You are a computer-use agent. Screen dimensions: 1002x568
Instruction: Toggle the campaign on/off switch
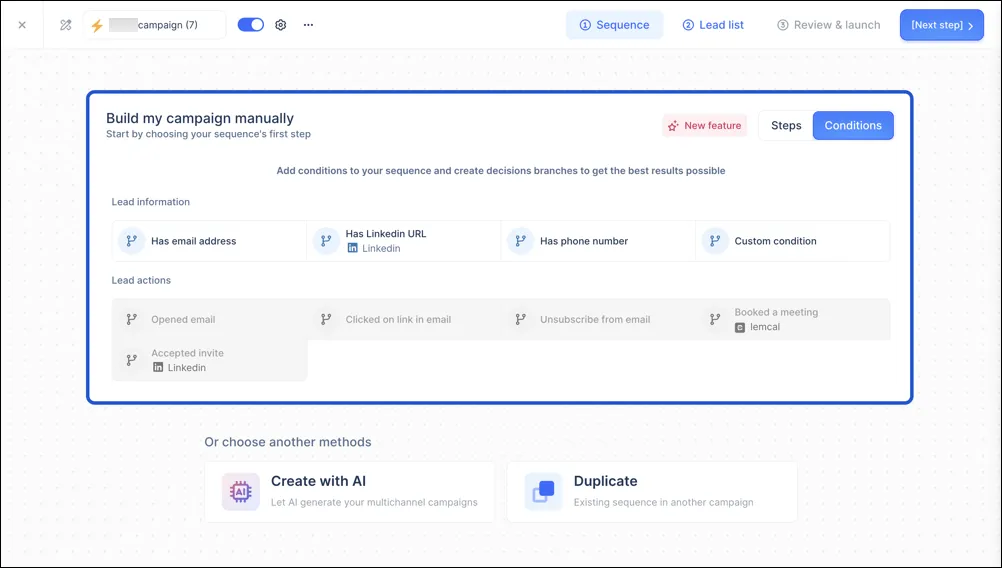[250, 25]
